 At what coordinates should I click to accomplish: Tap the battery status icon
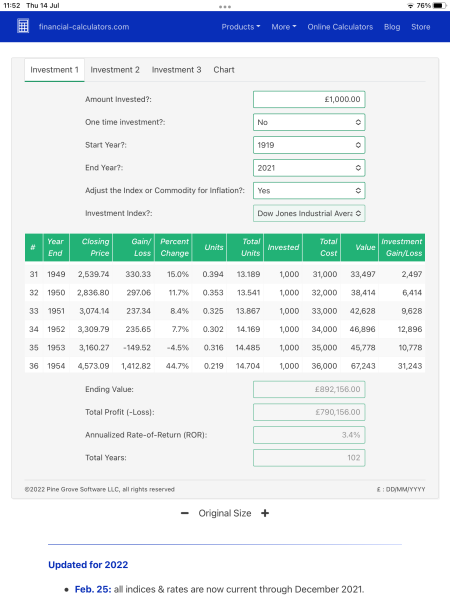[440, 6]
